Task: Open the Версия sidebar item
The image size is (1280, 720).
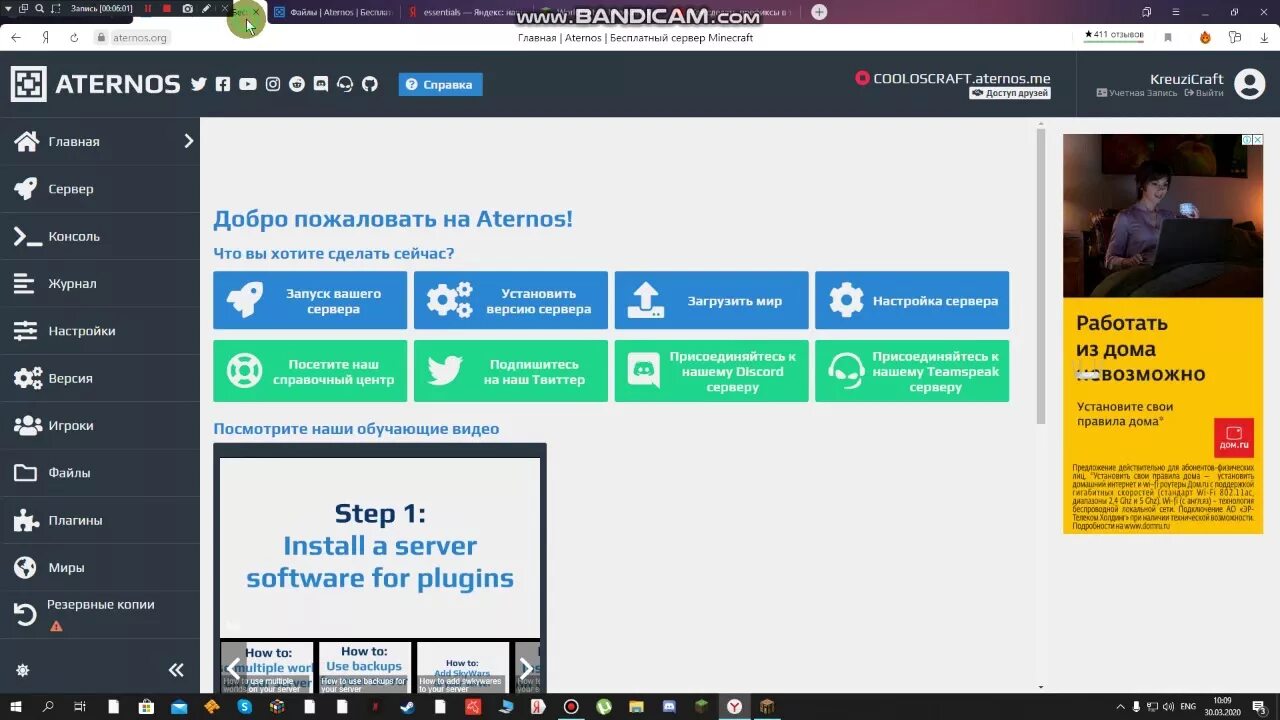Action: pos(100,378)
